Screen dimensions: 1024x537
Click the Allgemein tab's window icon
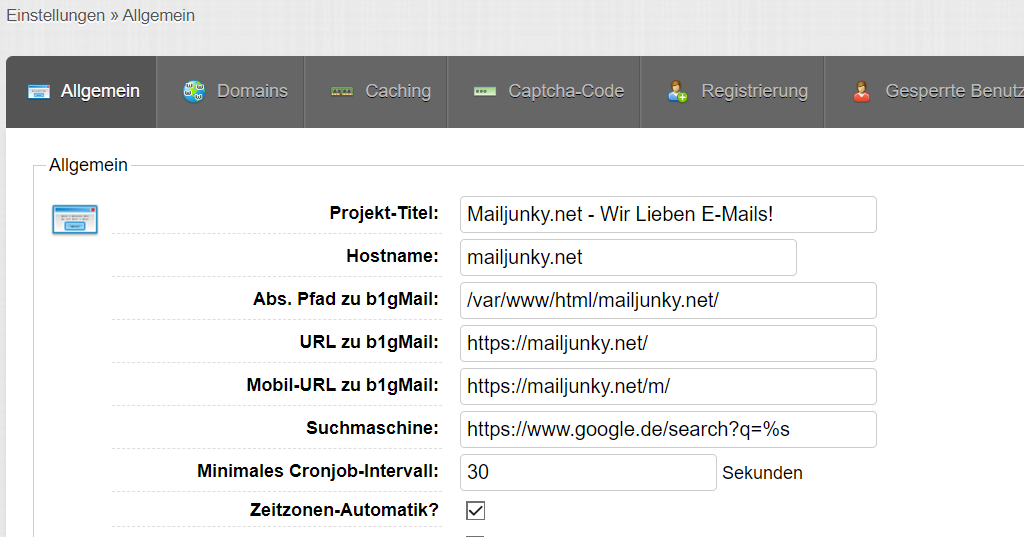[39, 92]
